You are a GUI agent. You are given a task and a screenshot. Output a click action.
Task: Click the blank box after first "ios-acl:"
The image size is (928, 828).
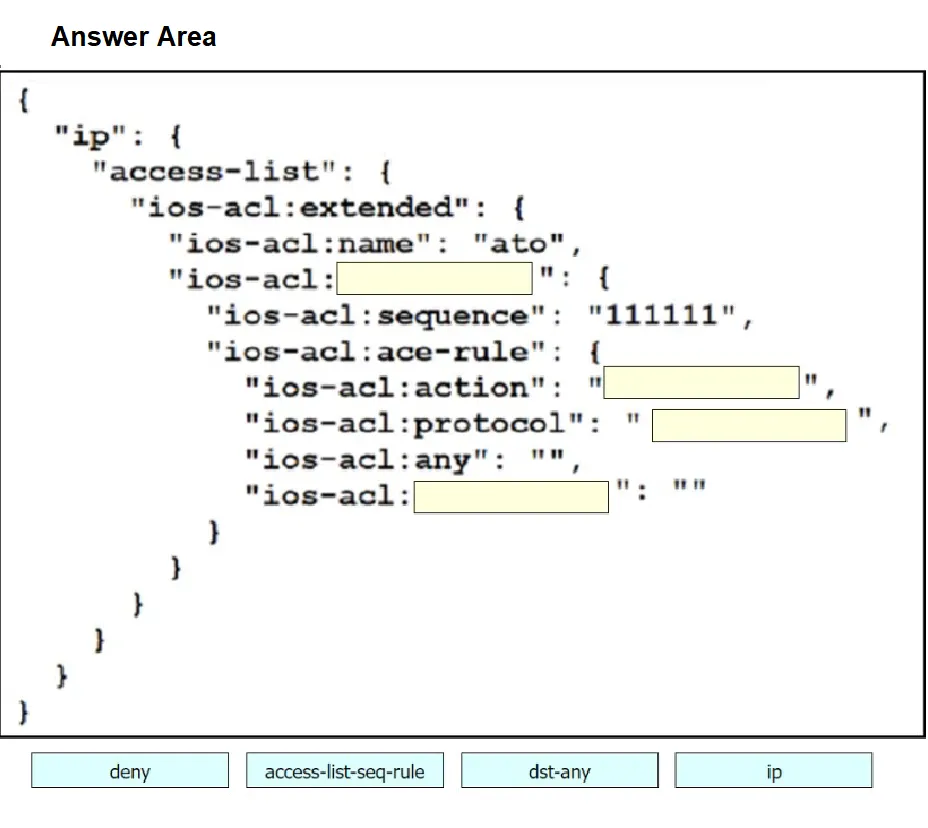(x=434, y=278)
